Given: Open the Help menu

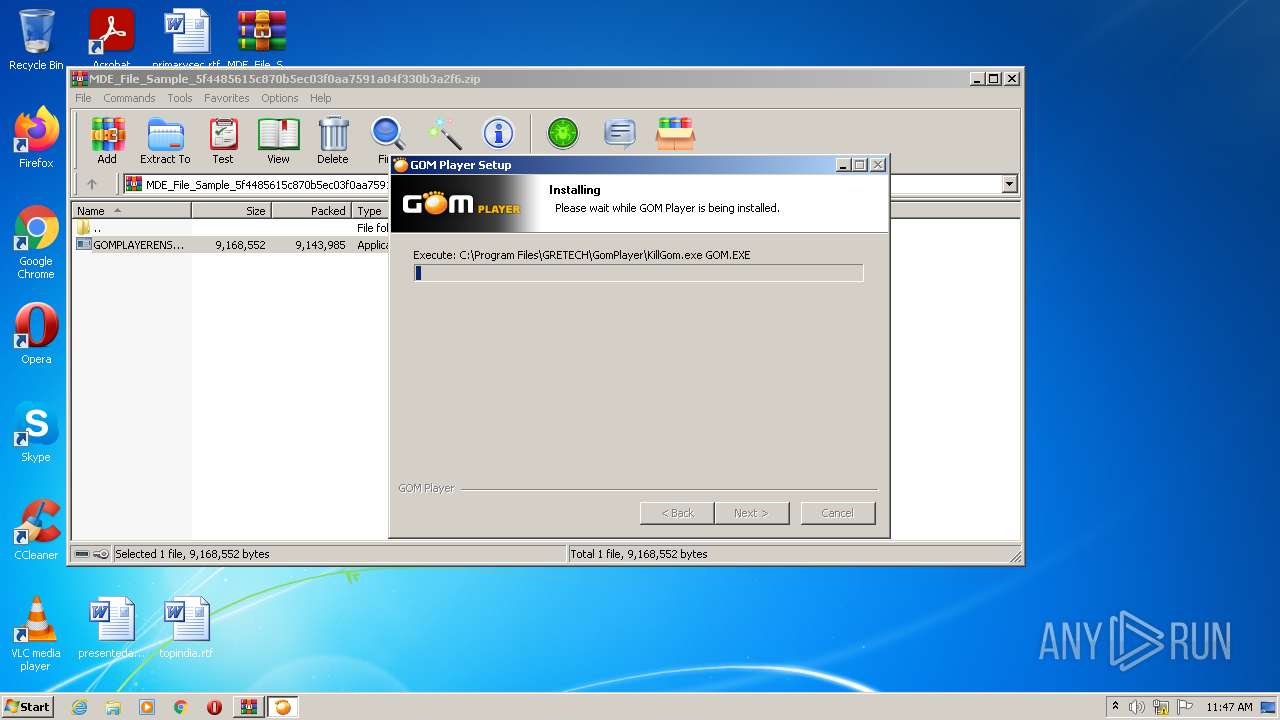Looking at the screenshot, I should 320,98.
